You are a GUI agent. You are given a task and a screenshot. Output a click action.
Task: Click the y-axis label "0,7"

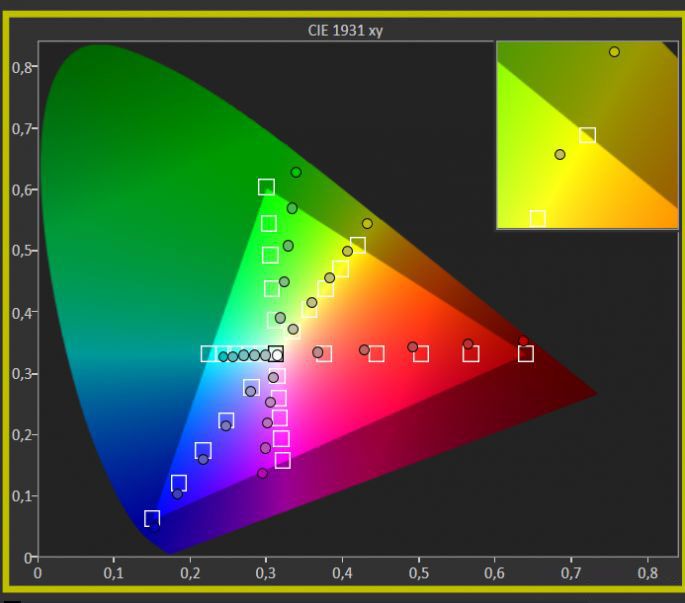click(x=21, y=129)
